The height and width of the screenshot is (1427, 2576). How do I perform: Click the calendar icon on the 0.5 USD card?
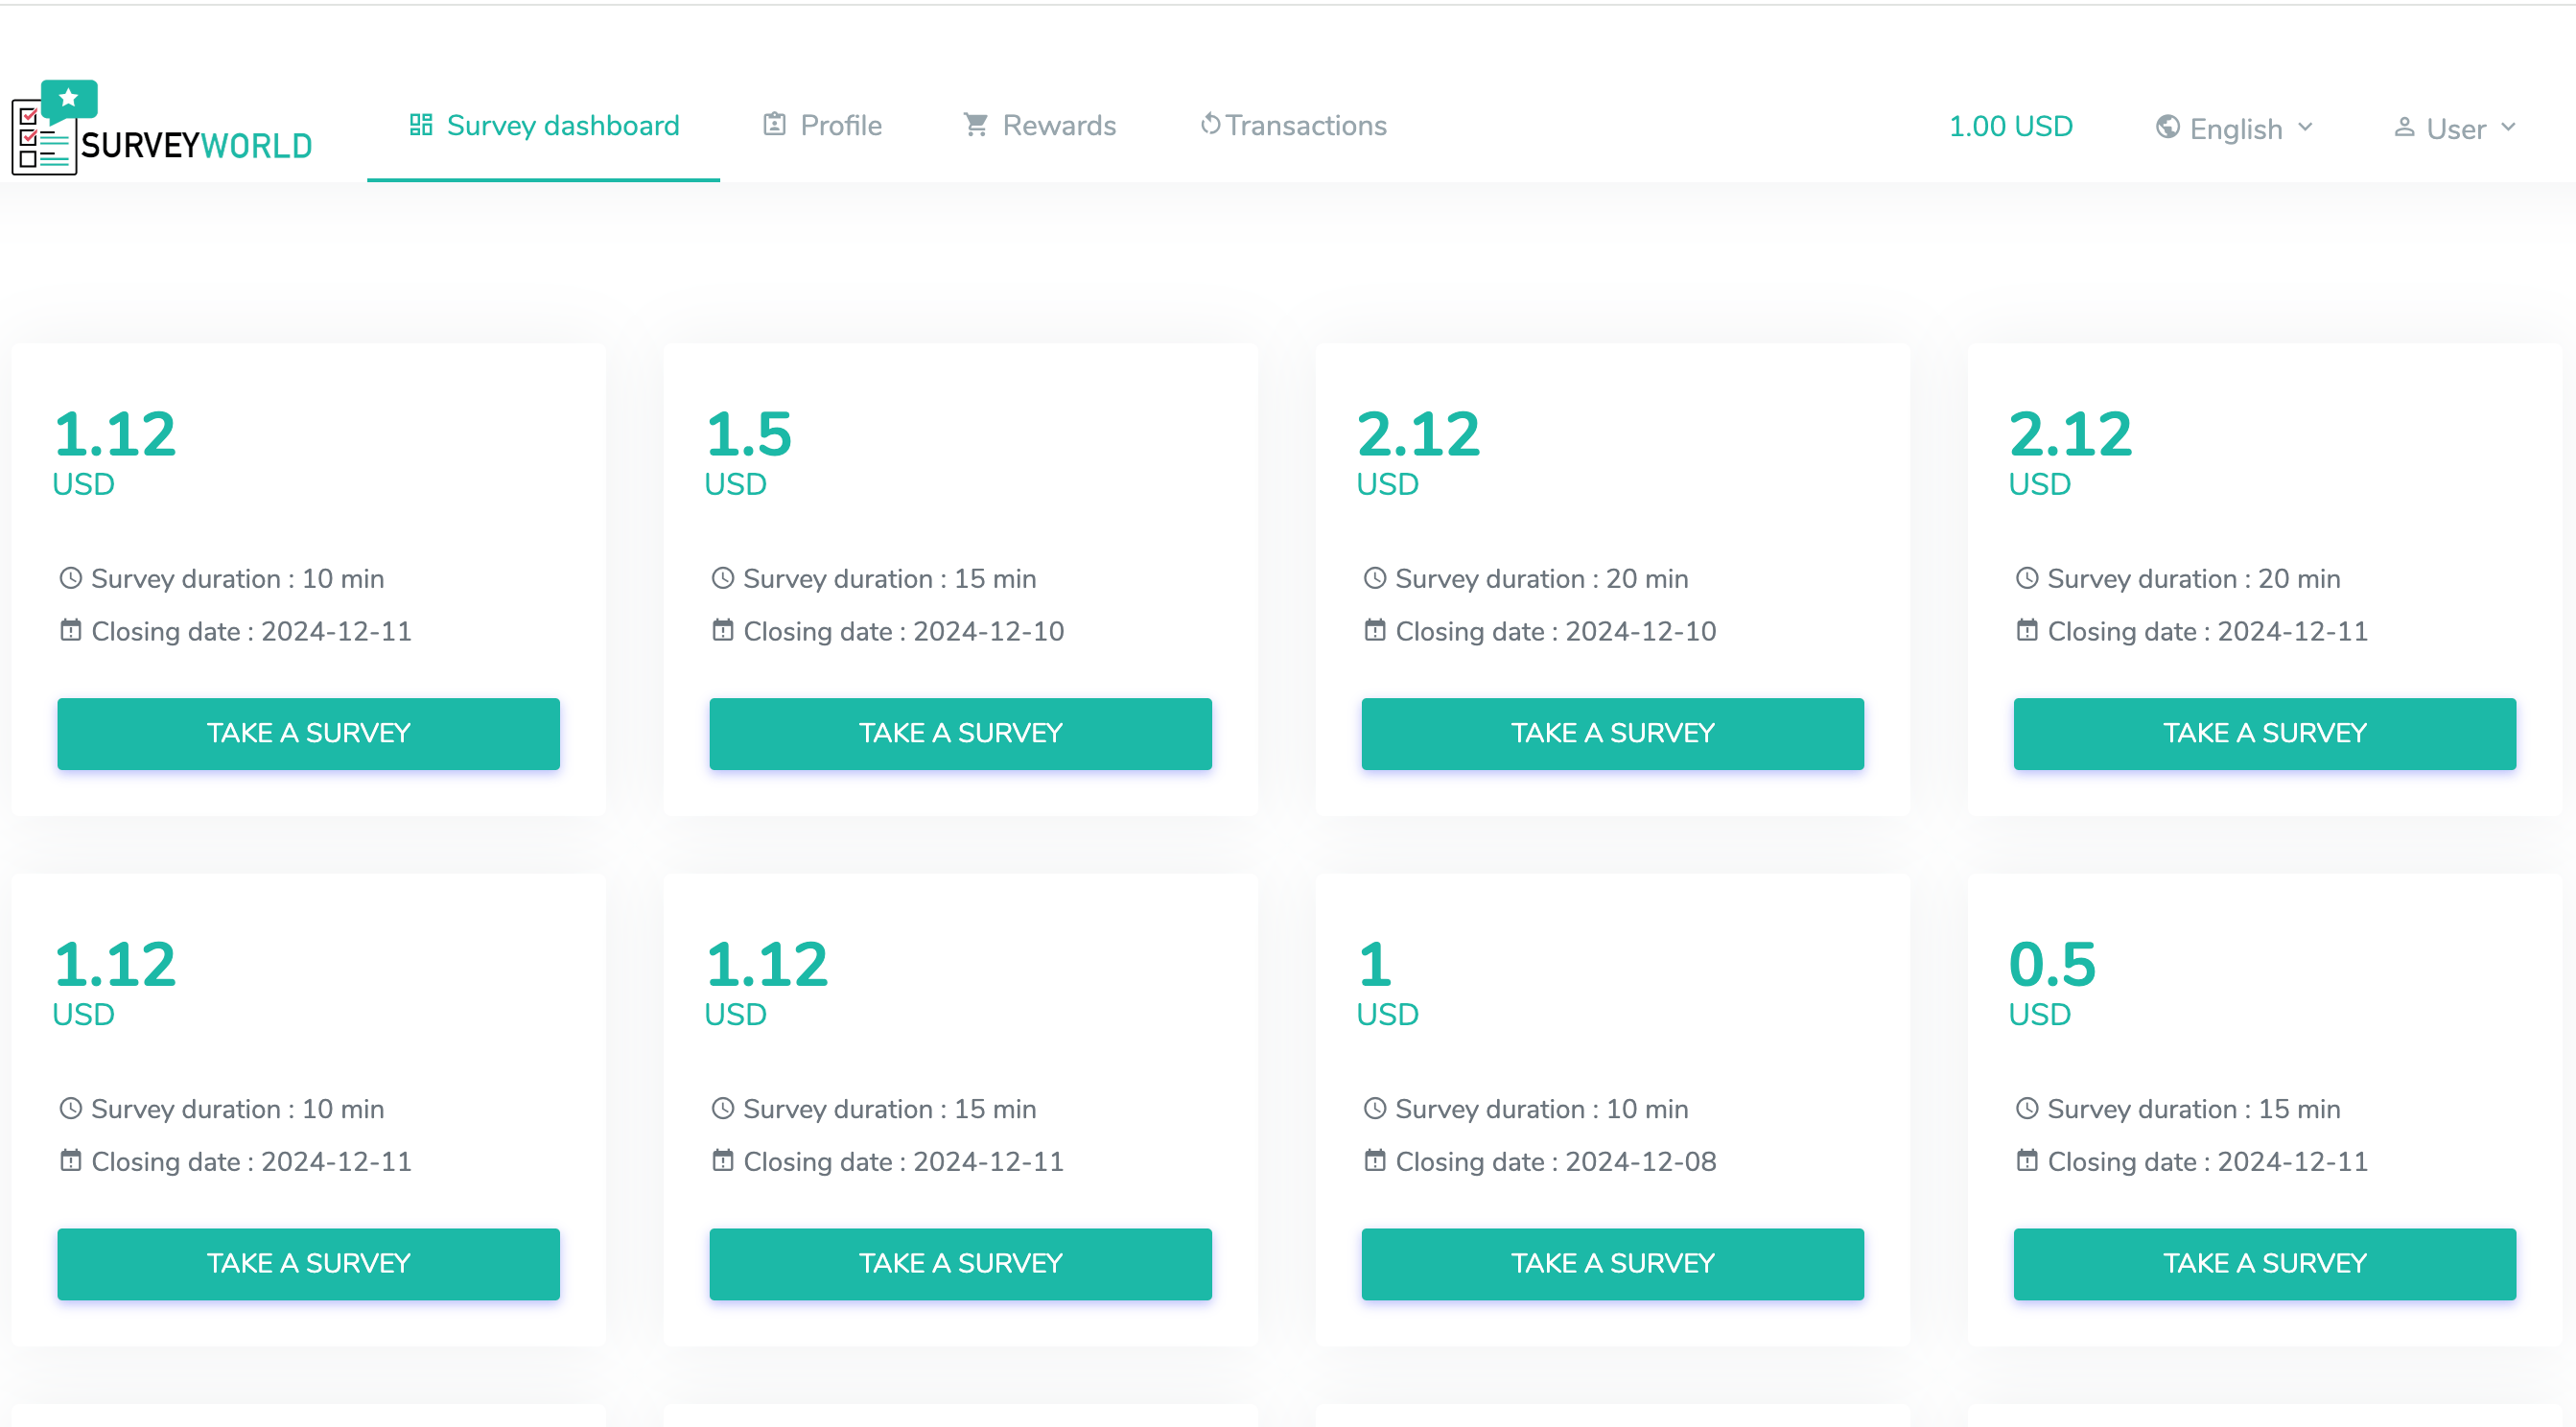tap(2027, 1160)
